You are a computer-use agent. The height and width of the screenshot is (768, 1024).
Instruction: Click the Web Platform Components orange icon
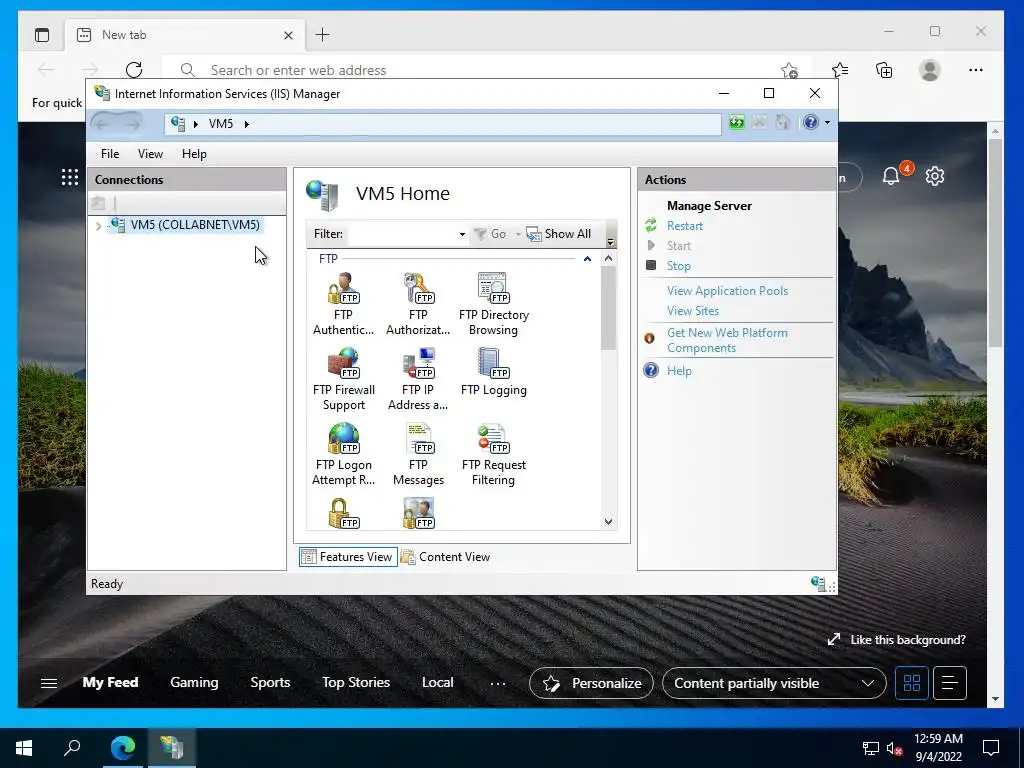(x=649, y=338)
